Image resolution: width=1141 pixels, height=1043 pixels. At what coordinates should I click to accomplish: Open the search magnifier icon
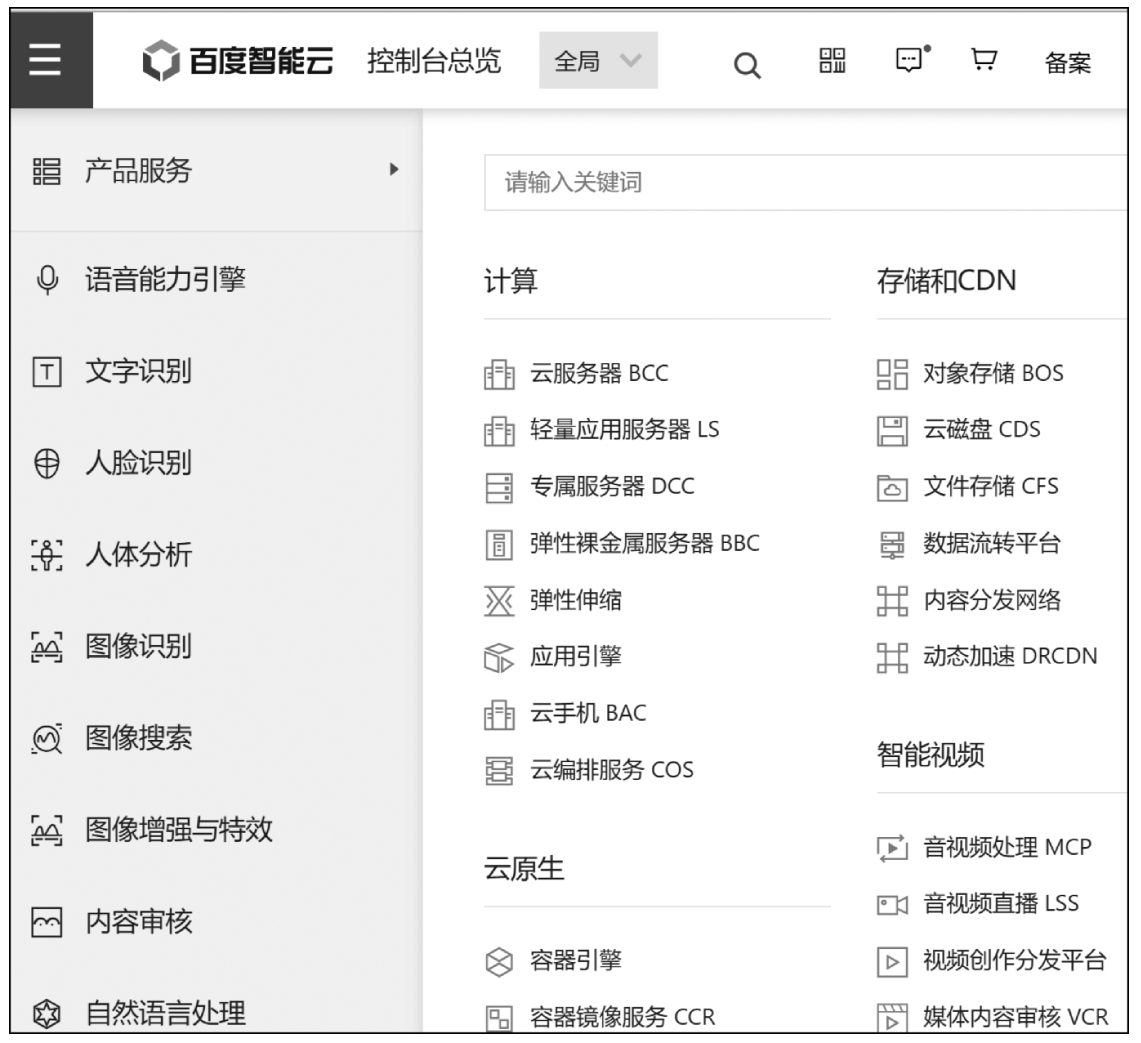(747, 66)
